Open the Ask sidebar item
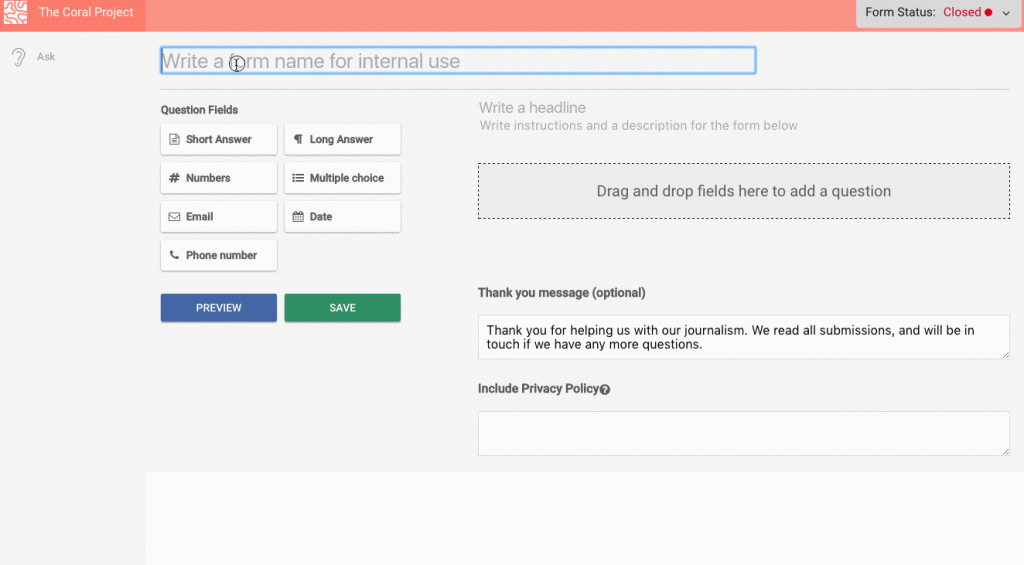Viewport: 1024px width, 565px height. (x=46, y=57)
